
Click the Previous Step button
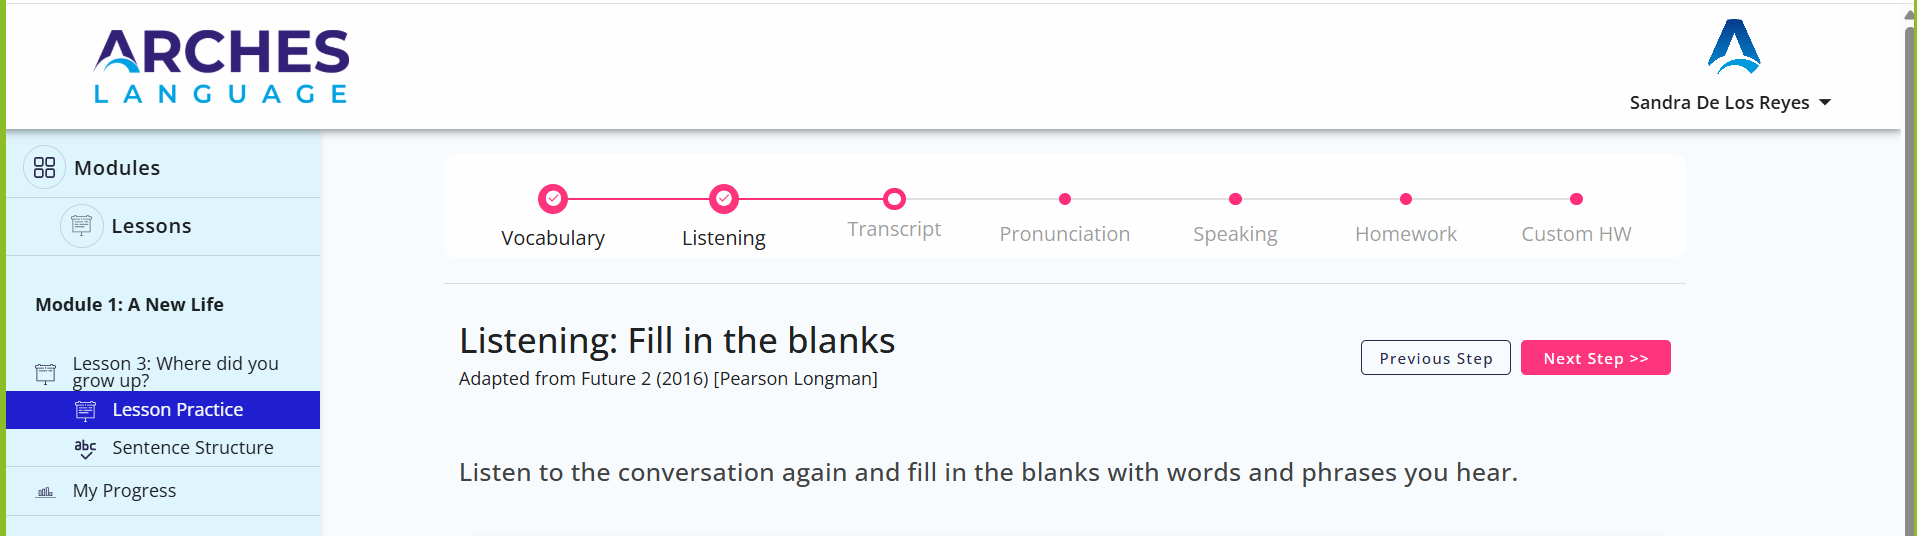(1436, 358)
